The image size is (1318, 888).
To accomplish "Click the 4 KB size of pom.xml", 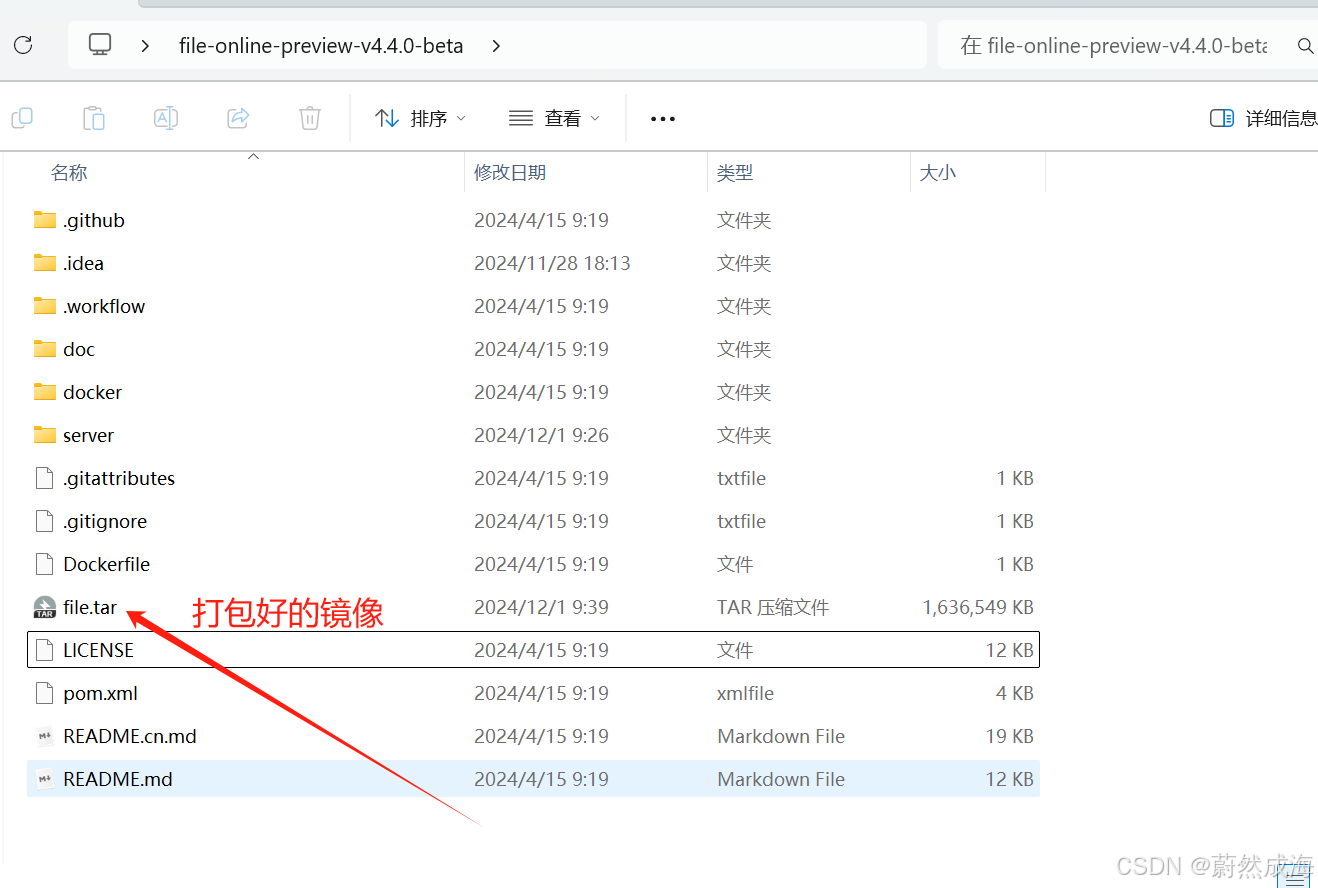I will pos(1015,693).
